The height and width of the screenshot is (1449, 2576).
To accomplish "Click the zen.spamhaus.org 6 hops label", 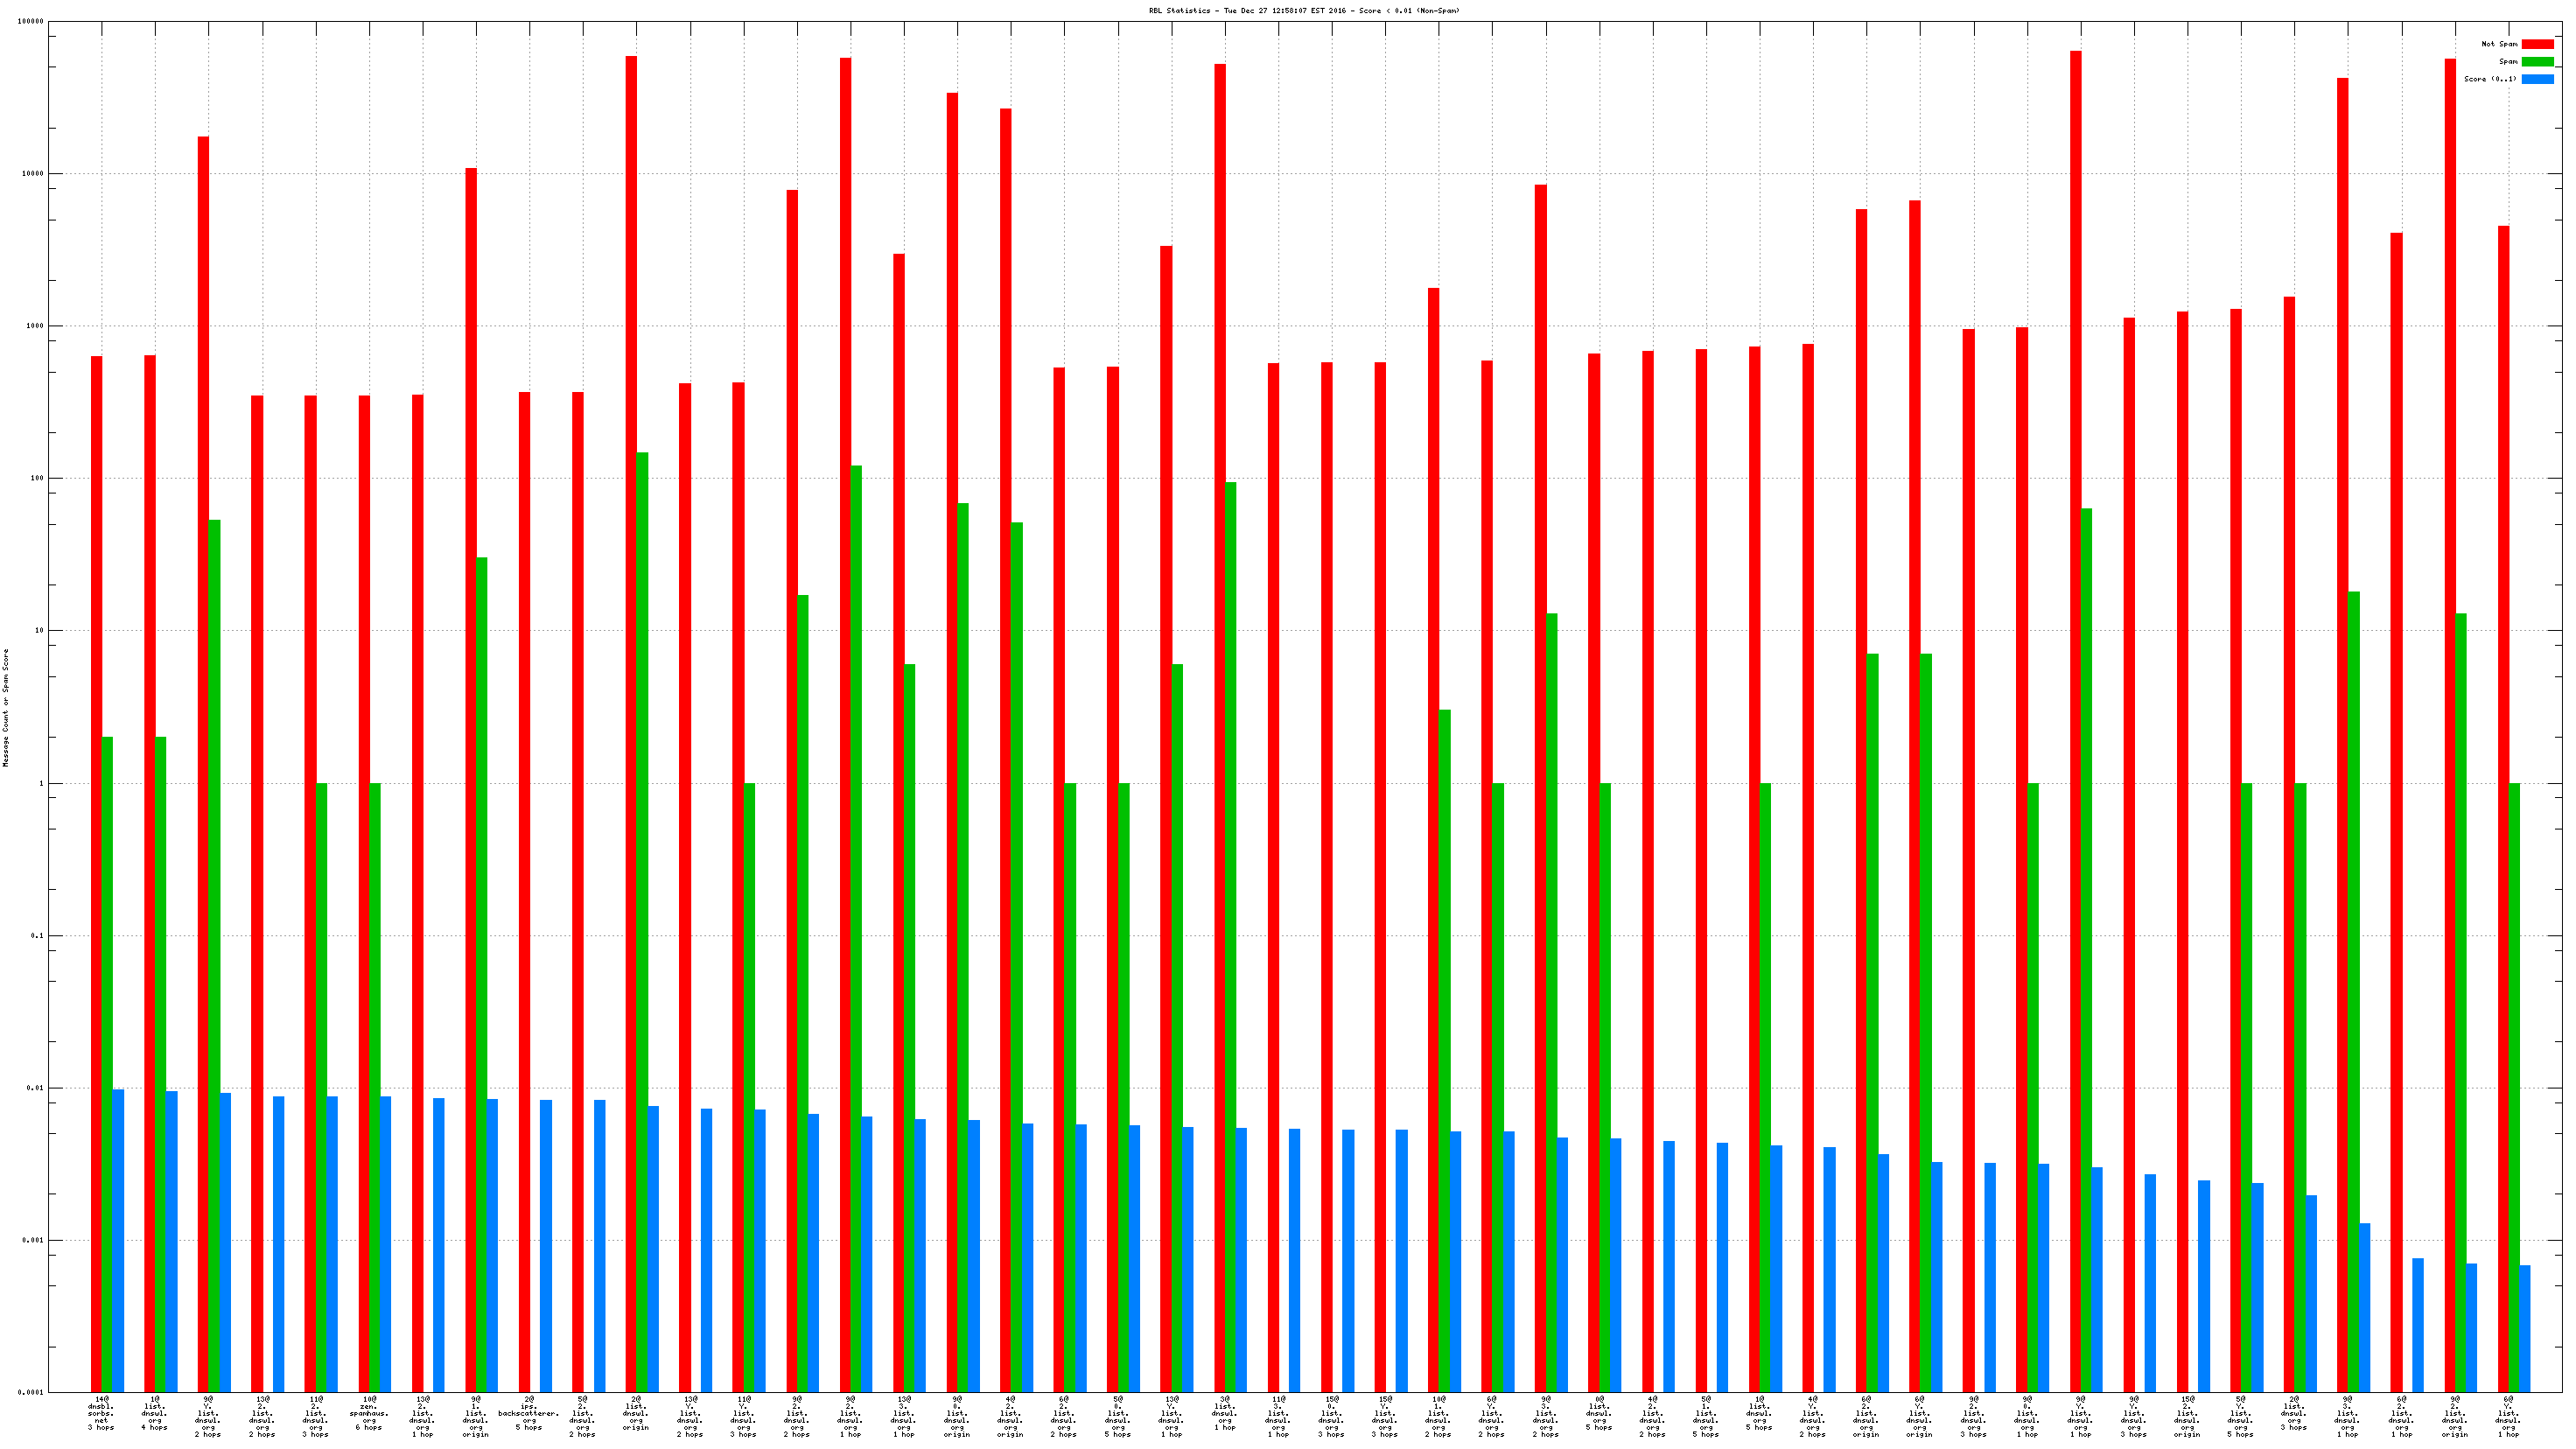I will pyautogui.click(x=369, y=1412).
